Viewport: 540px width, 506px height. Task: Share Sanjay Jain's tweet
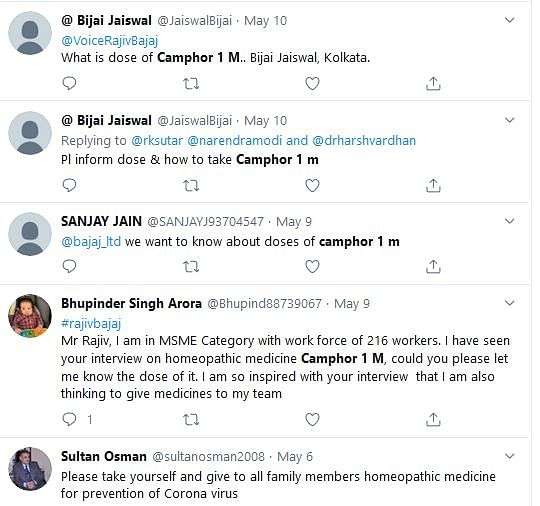433,266
